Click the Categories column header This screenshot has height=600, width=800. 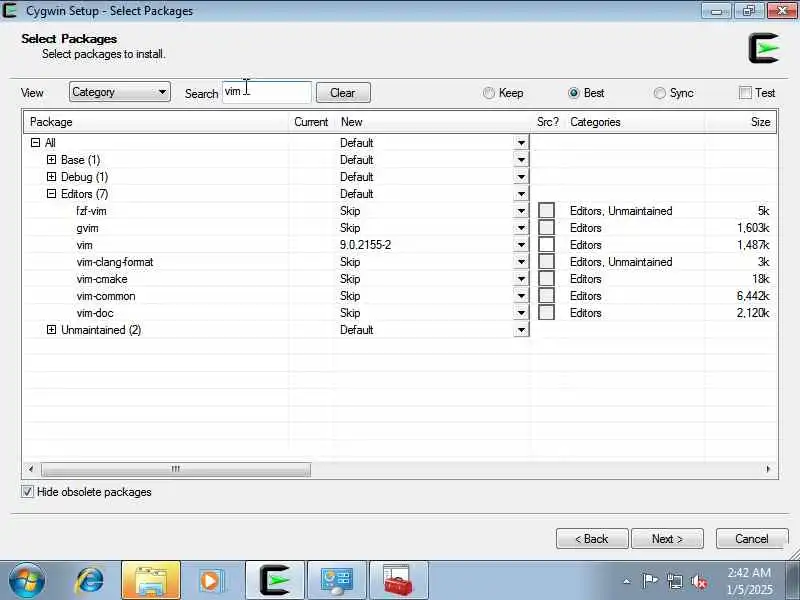pyautogui.click(x=635, y=122)
